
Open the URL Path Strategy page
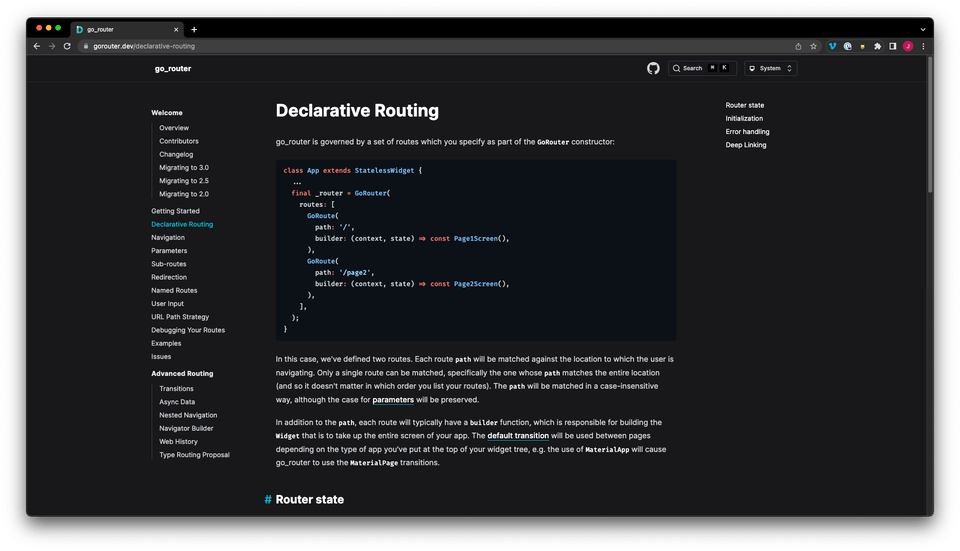coord(180,317)
